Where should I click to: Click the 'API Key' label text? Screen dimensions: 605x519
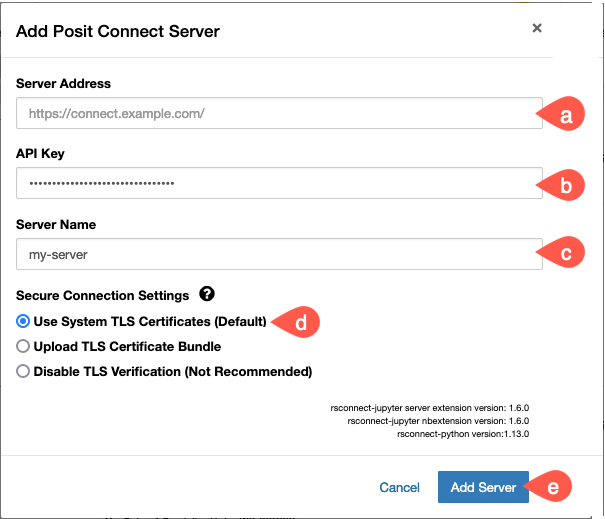[x=40, y=154]
